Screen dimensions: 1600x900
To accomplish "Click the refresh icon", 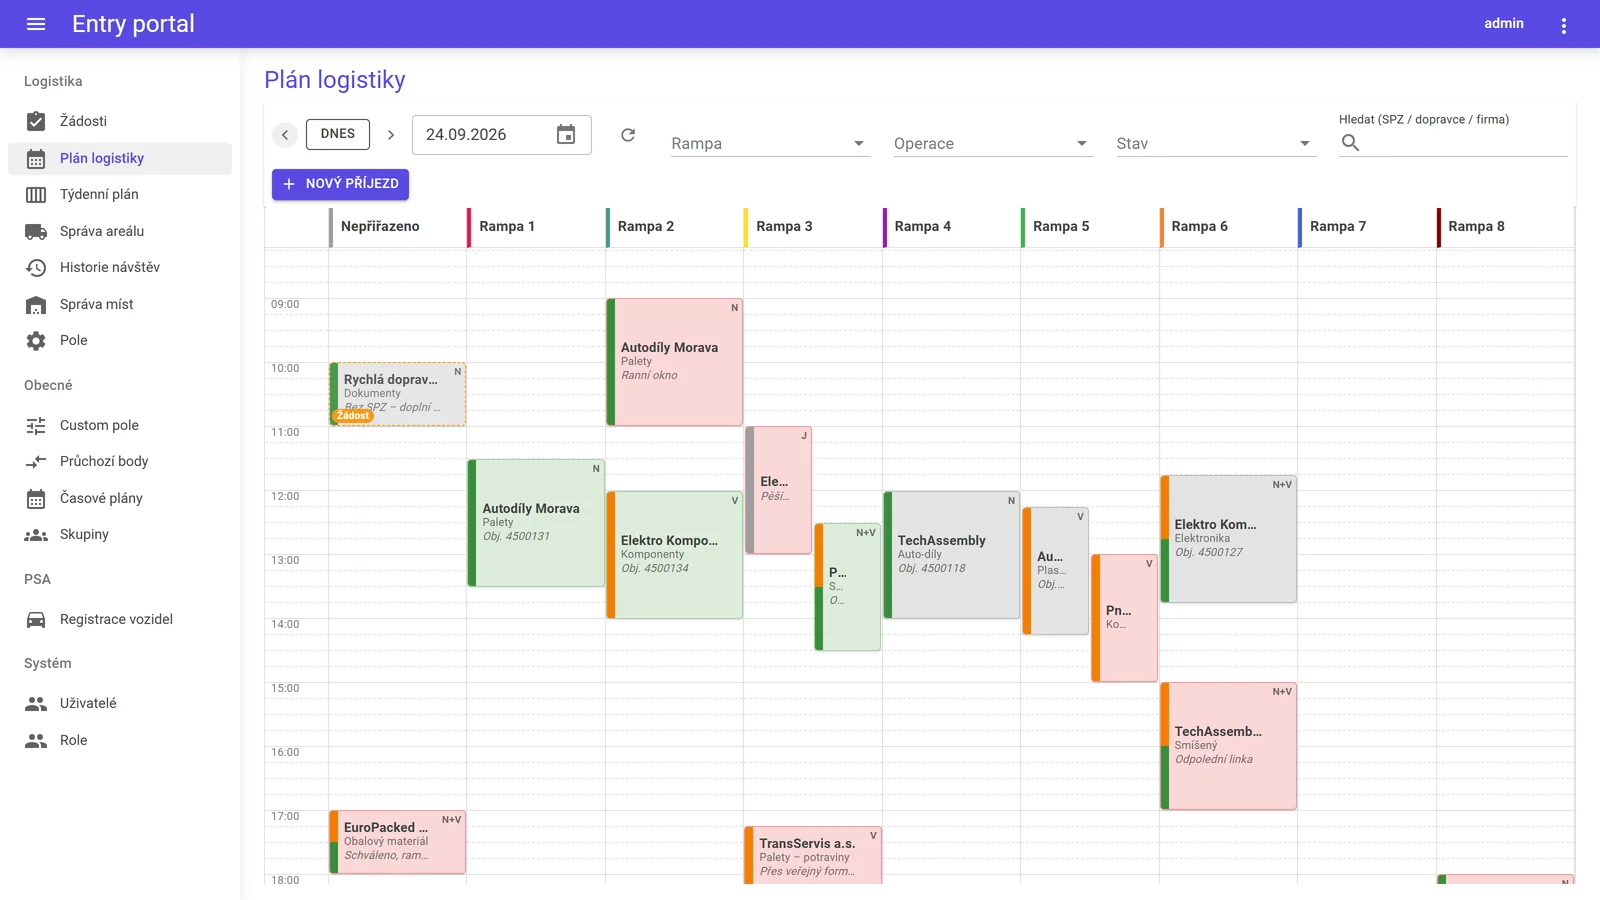I will coord(628,135).
